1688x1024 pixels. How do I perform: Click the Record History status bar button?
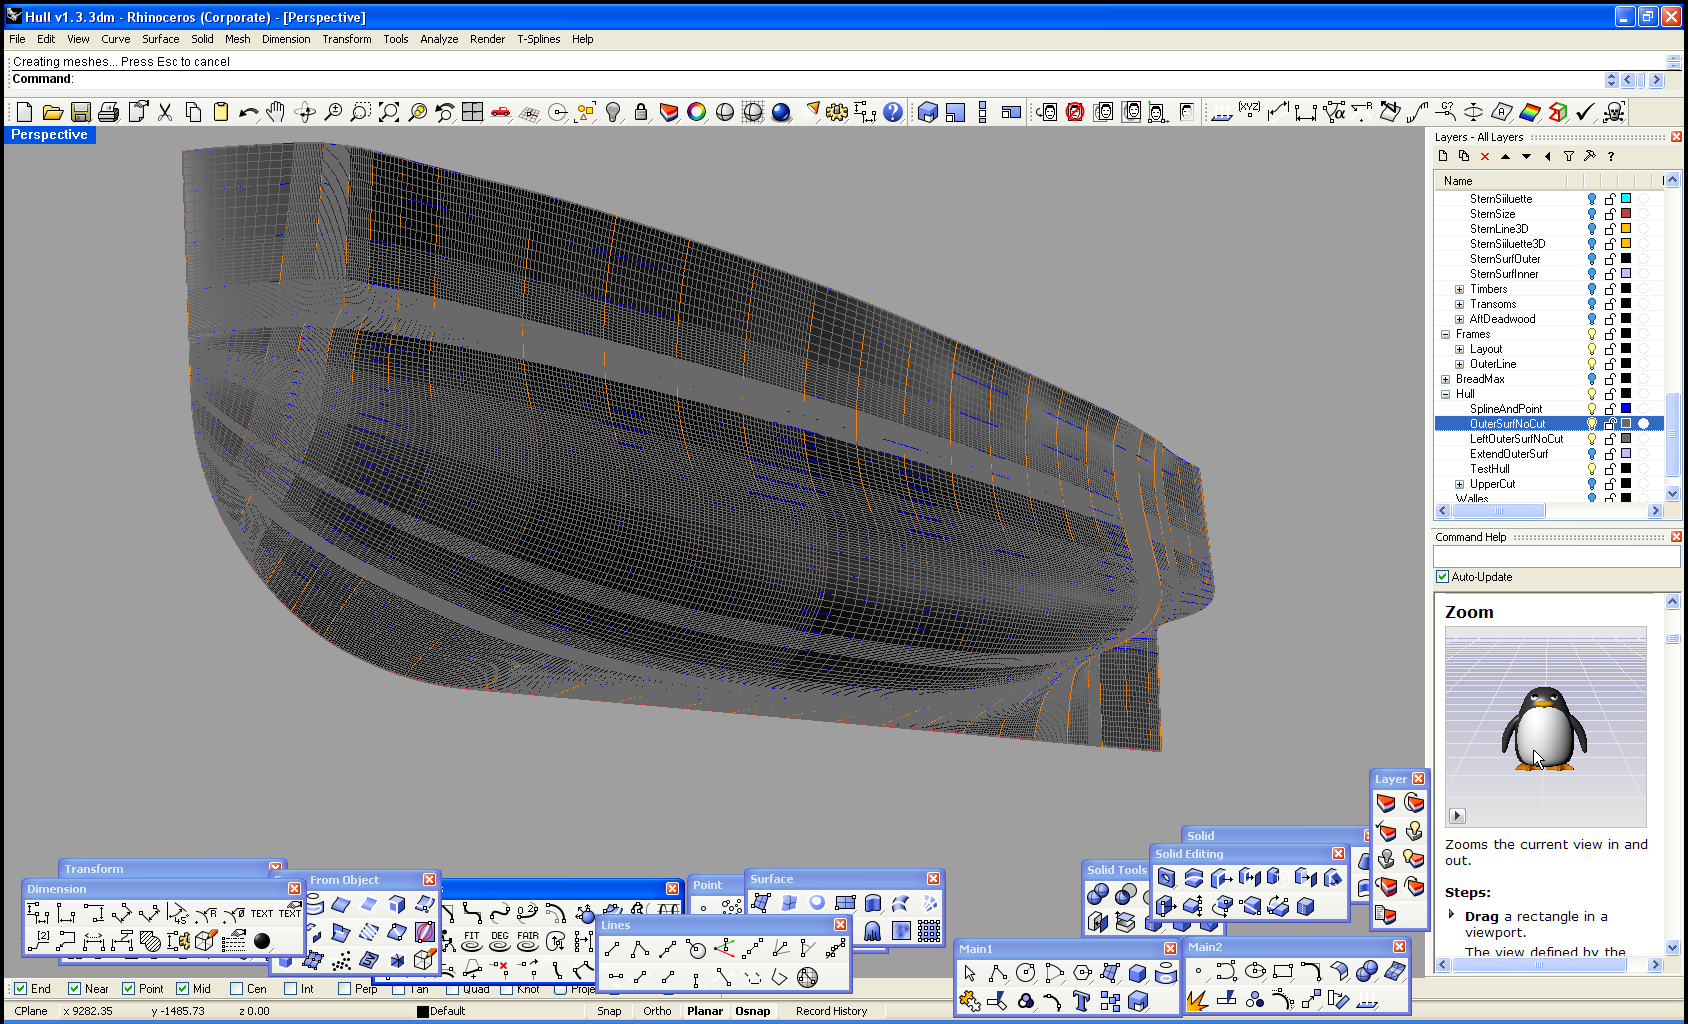tap(831, 1011)
